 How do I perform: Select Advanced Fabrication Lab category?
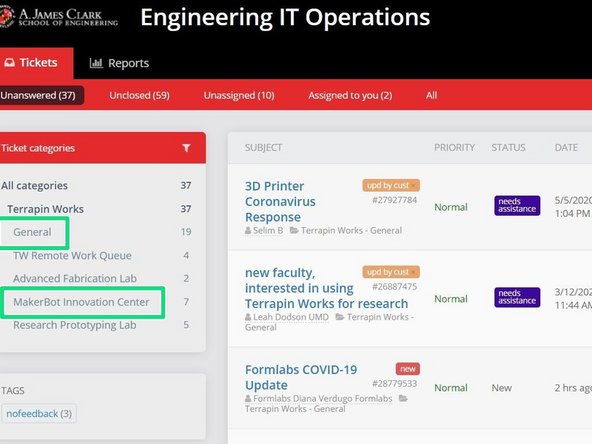[75, 278]
